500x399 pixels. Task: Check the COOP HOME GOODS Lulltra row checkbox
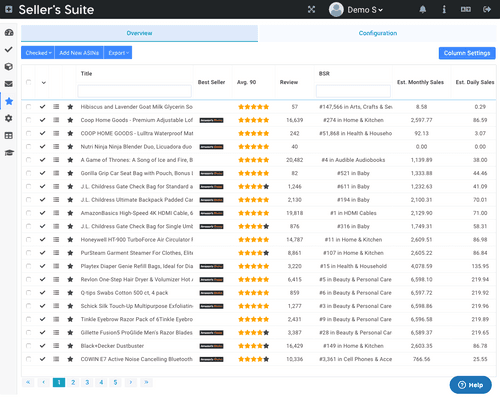coord(28,133)
